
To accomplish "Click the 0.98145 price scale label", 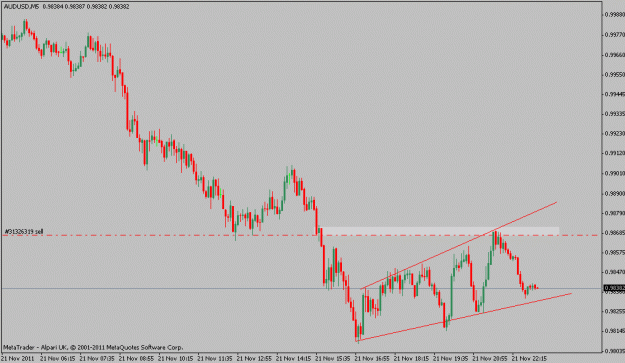I will coord(614,331).
